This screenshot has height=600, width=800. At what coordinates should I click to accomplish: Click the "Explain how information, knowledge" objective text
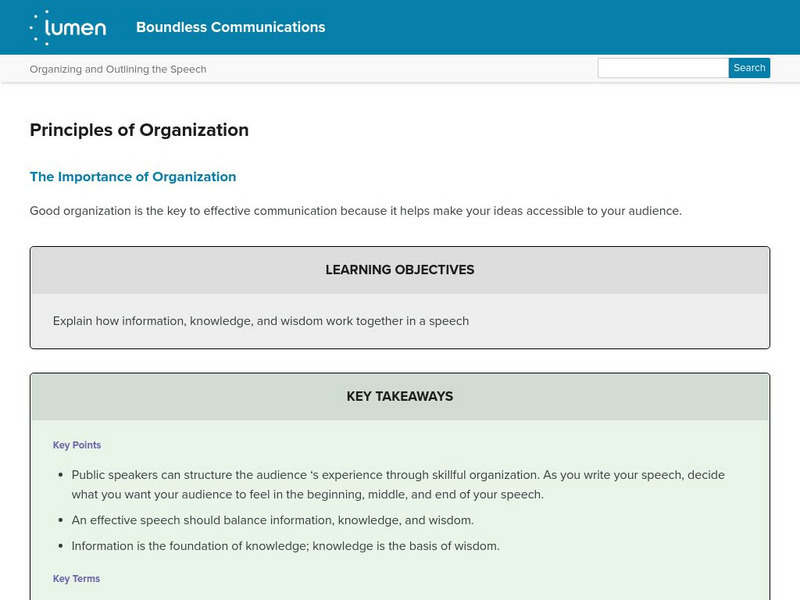[x=261, y=321]
